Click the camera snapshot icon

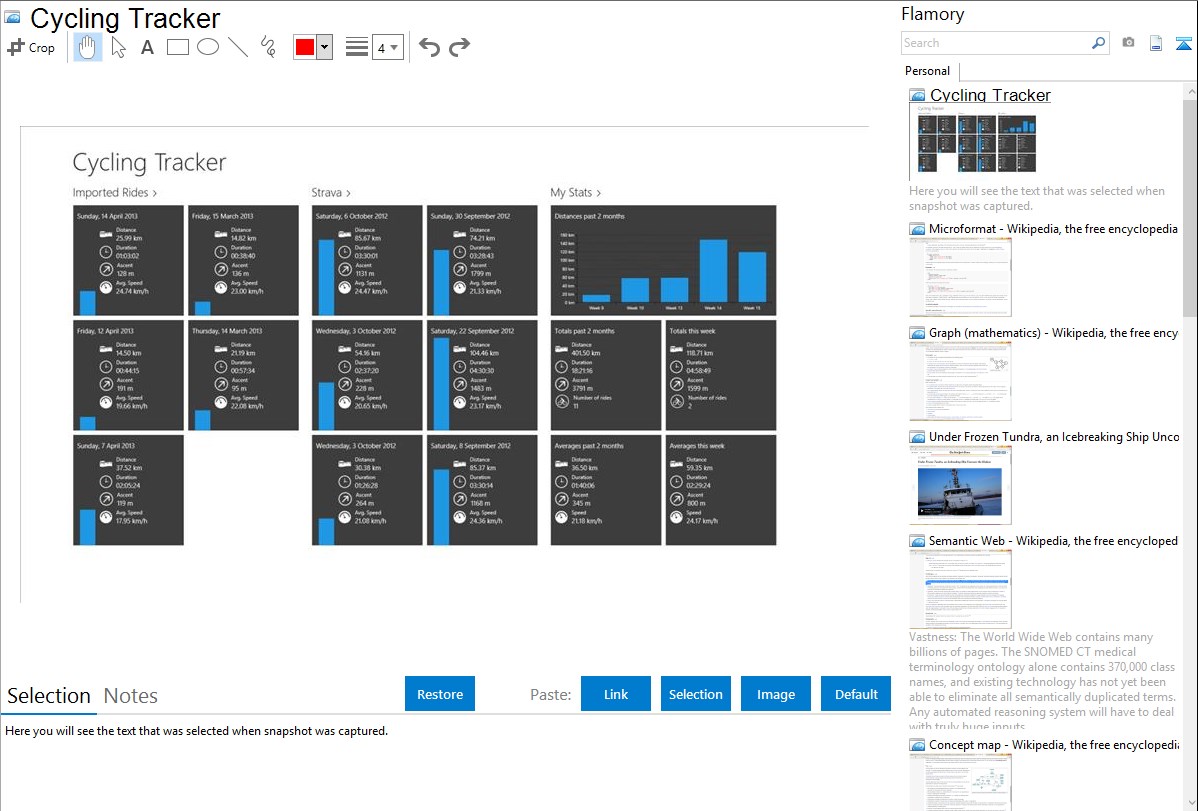(x=1128, y=43)
